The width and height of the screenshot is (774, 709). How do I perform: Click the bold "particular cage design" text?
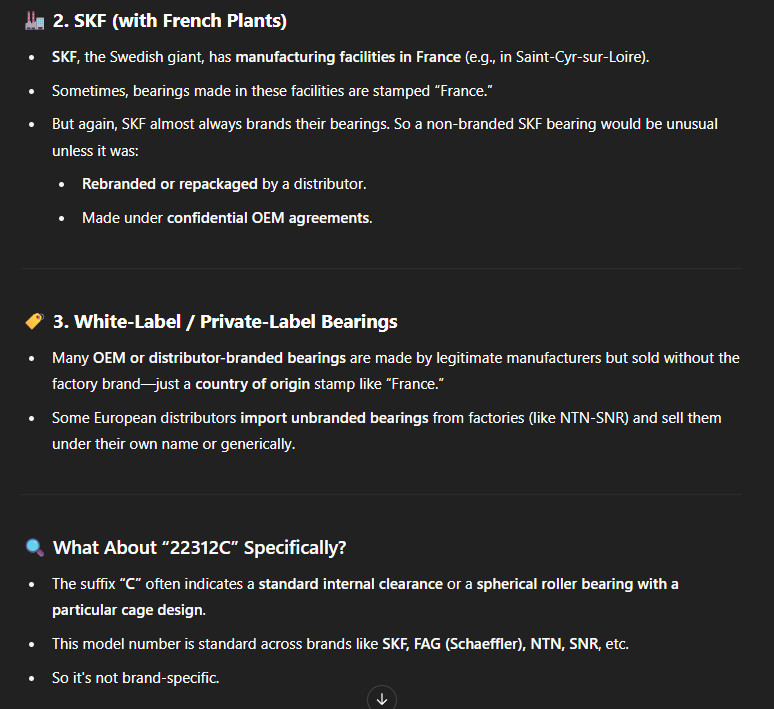coord(125,609)
